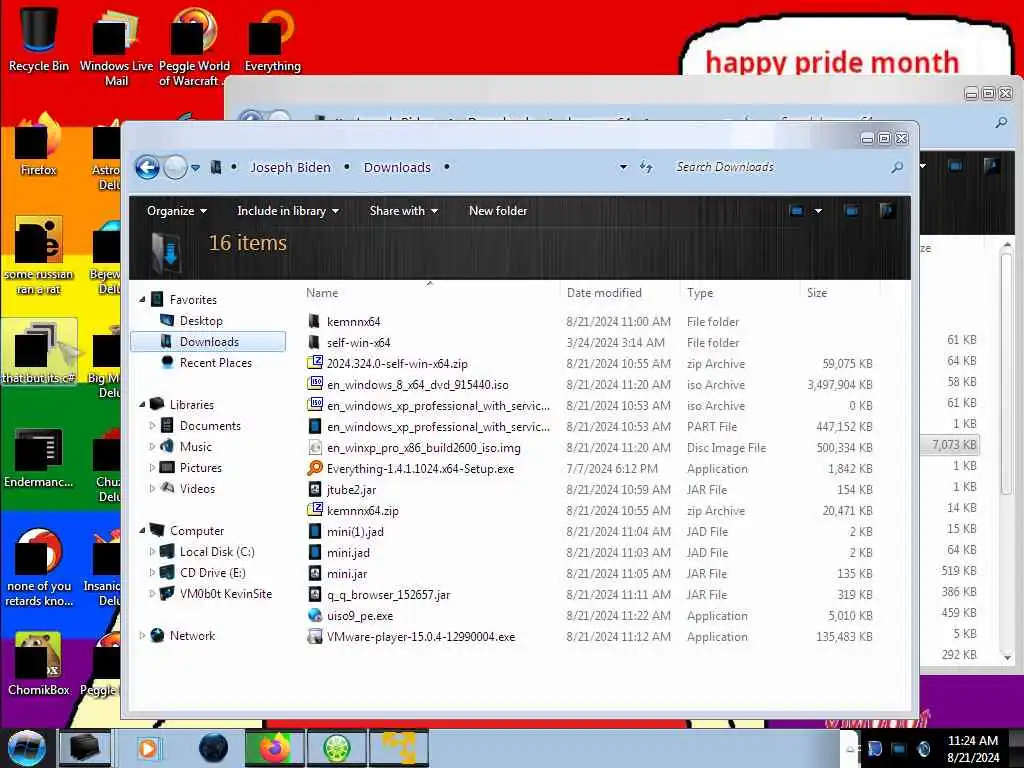Expand the Network tree node

point(142,635)
